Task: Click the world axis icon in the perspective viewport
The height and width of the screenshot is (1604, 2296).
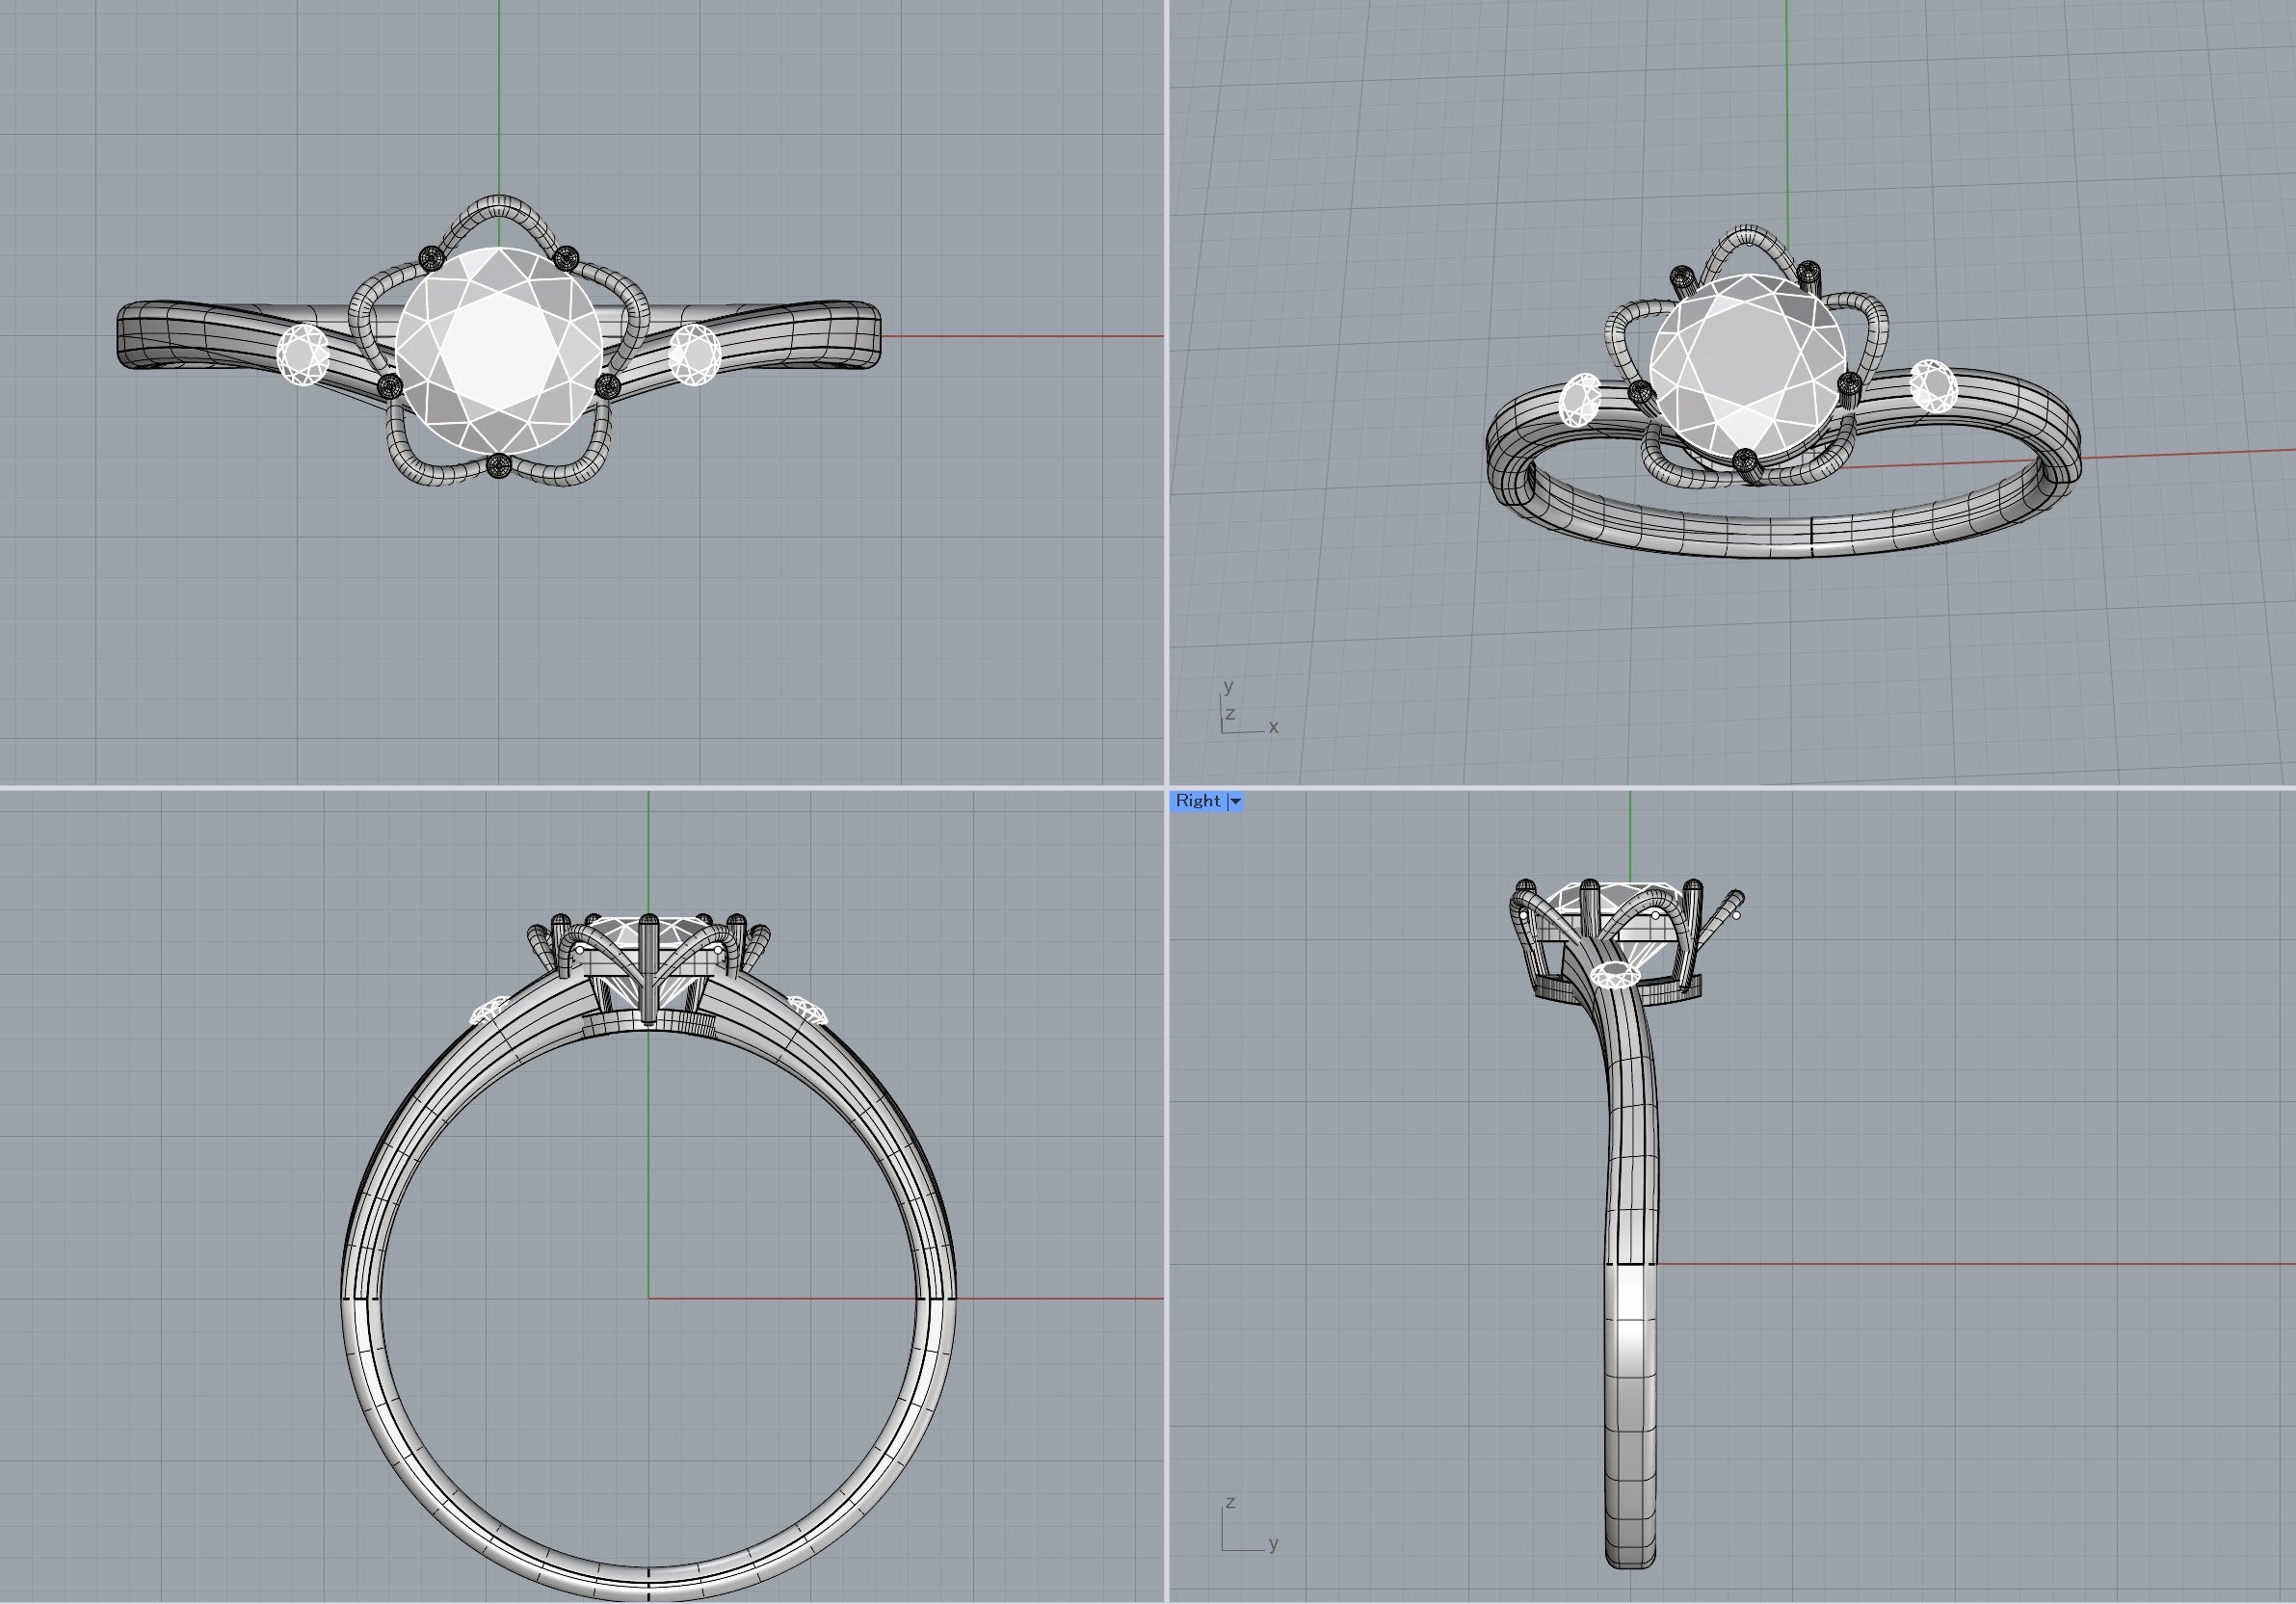Action: (1248, 707)
